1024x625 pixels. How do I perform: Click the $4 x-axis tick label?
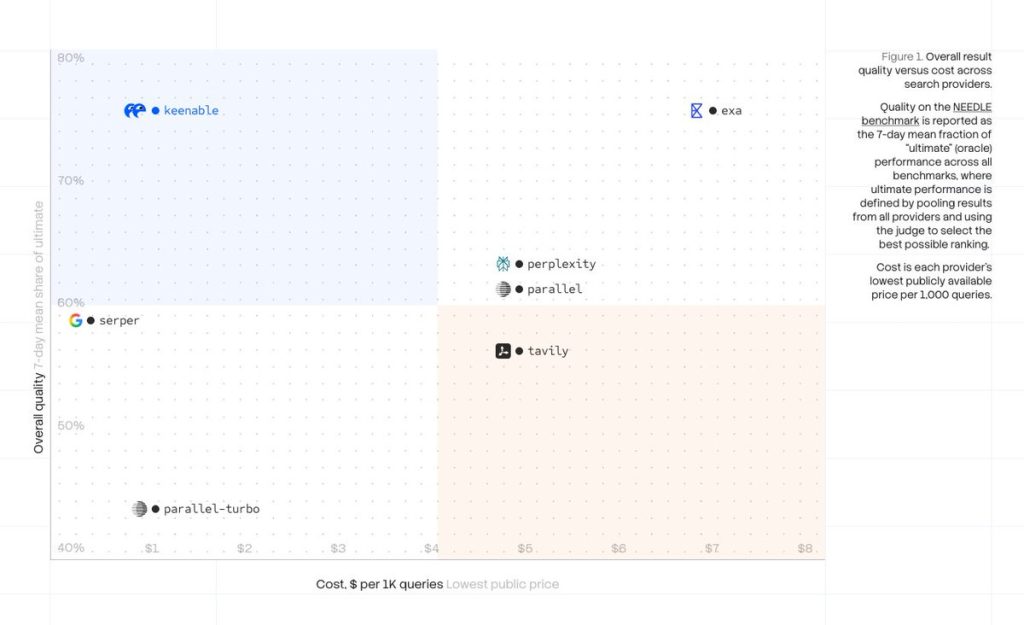click(432, 548)
